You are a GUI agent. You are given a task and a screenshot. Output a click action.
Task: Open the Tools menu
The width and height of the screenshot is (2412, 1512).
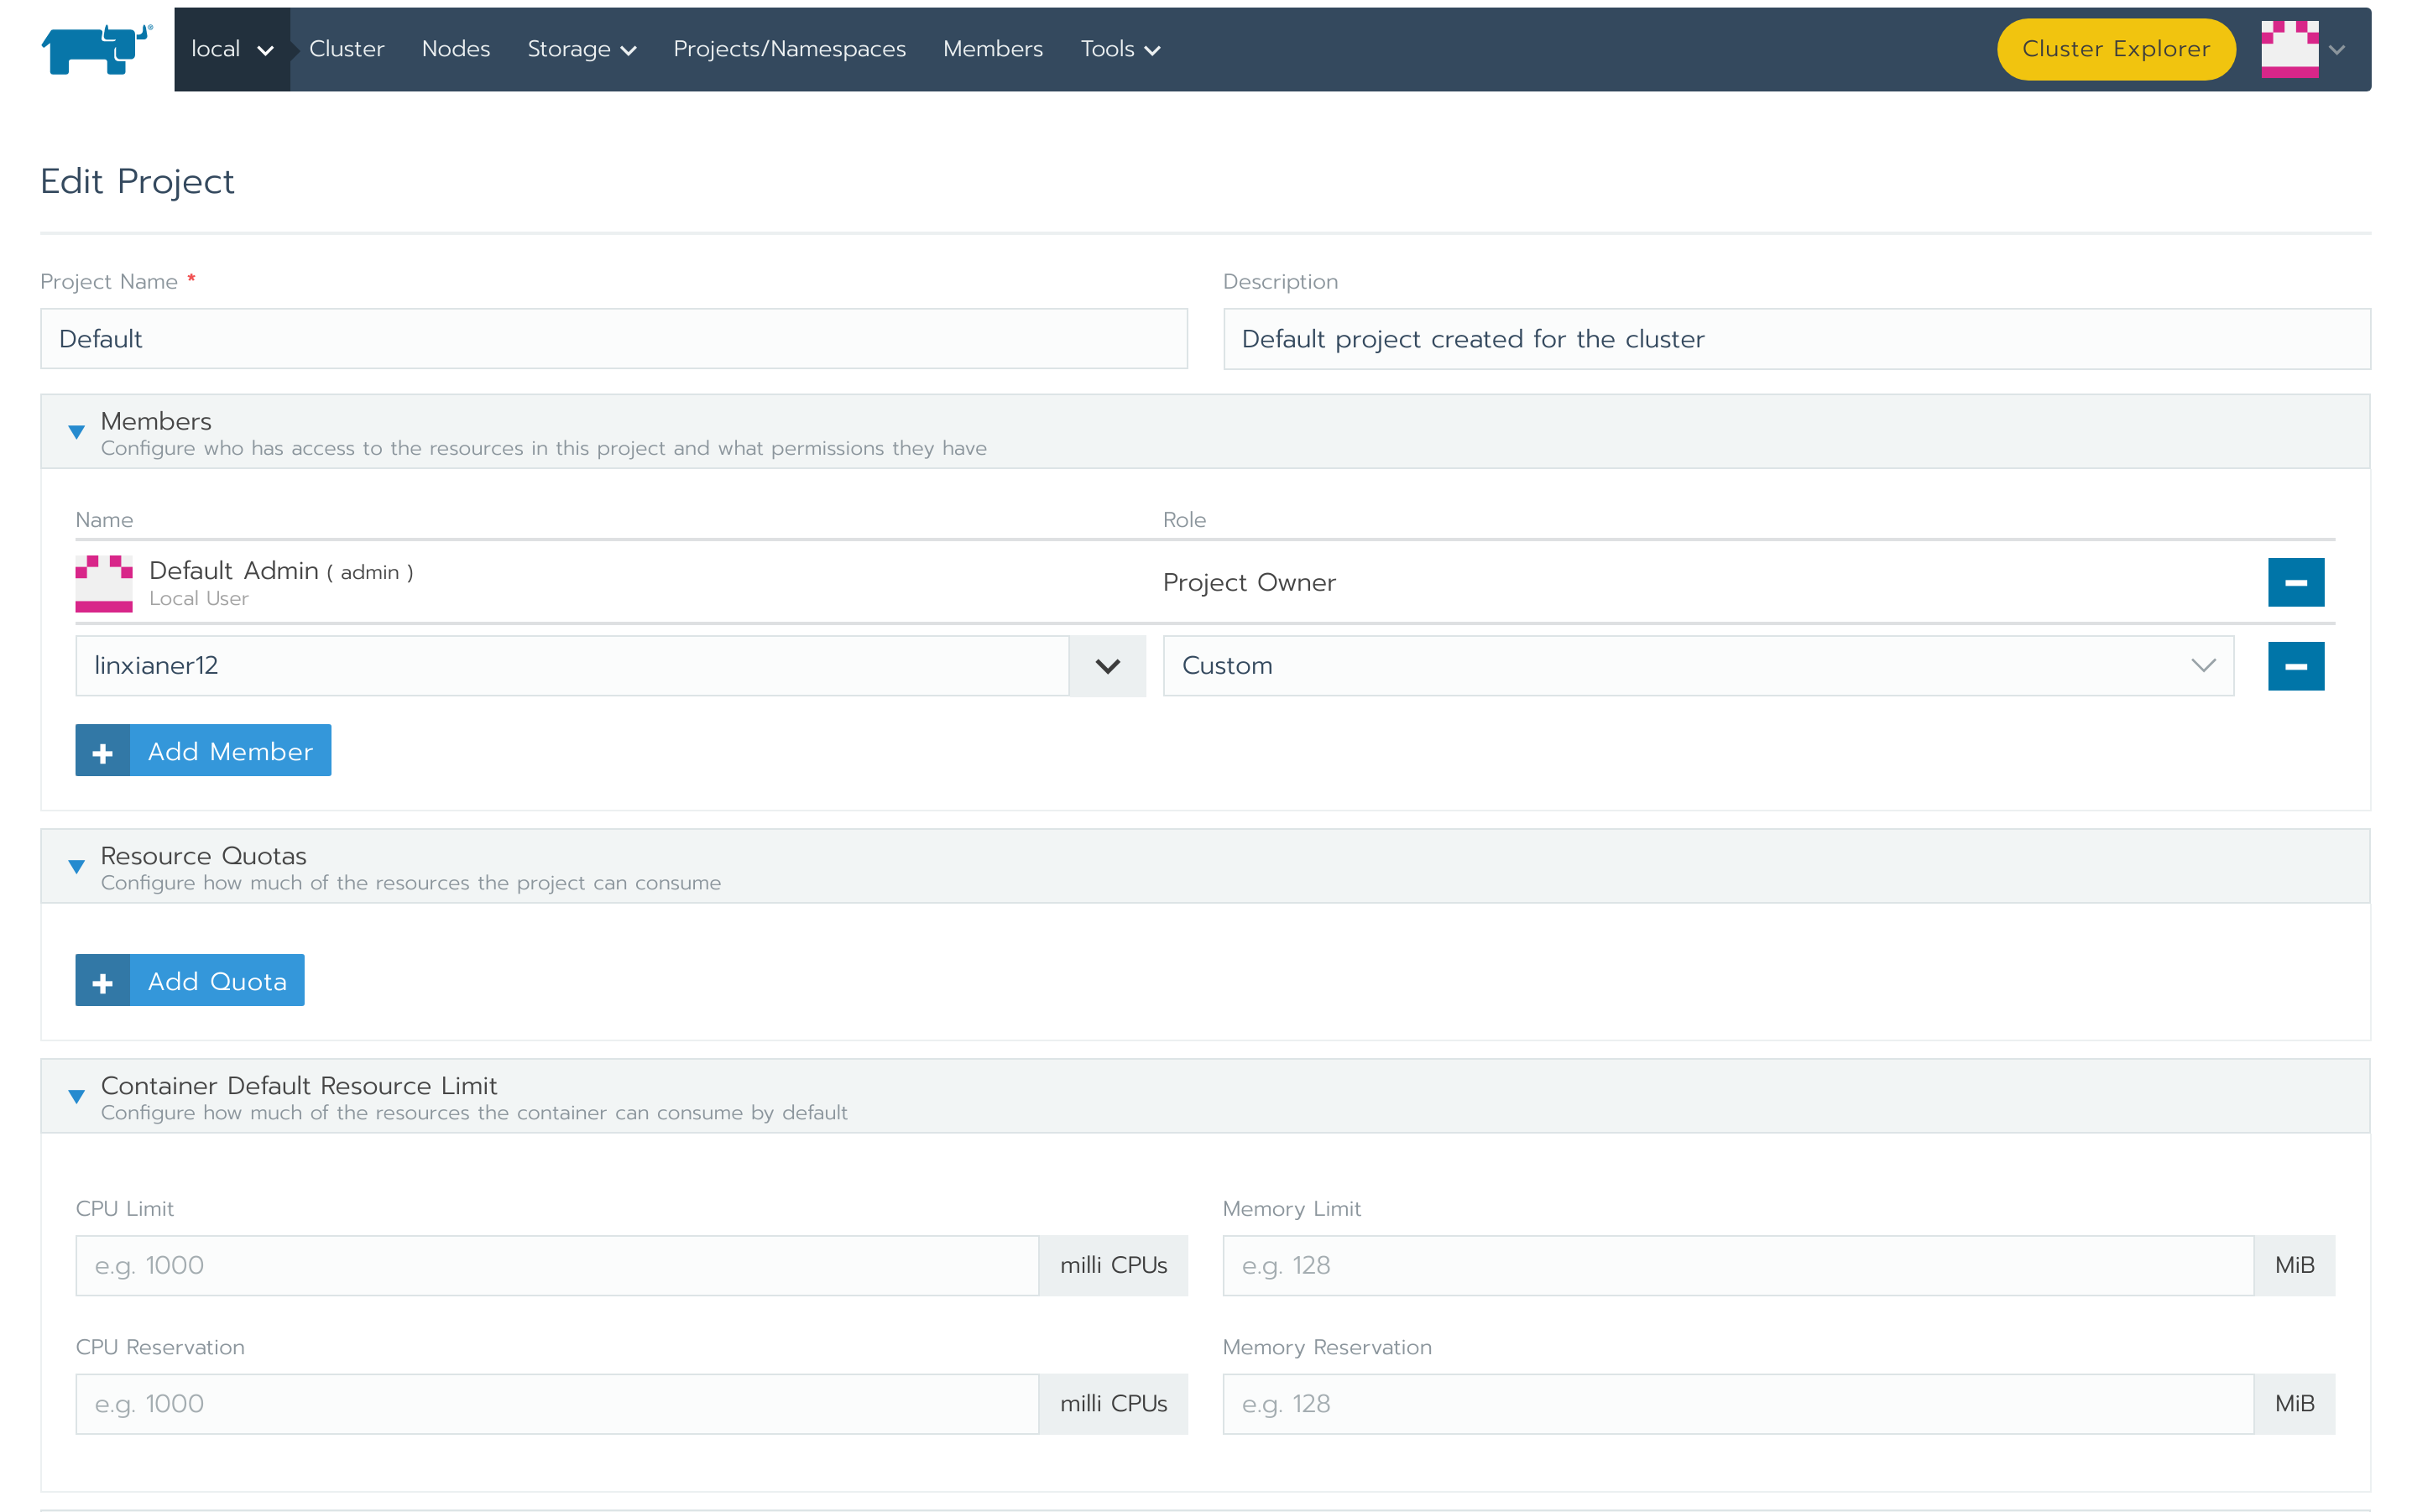coord(1119,49)
